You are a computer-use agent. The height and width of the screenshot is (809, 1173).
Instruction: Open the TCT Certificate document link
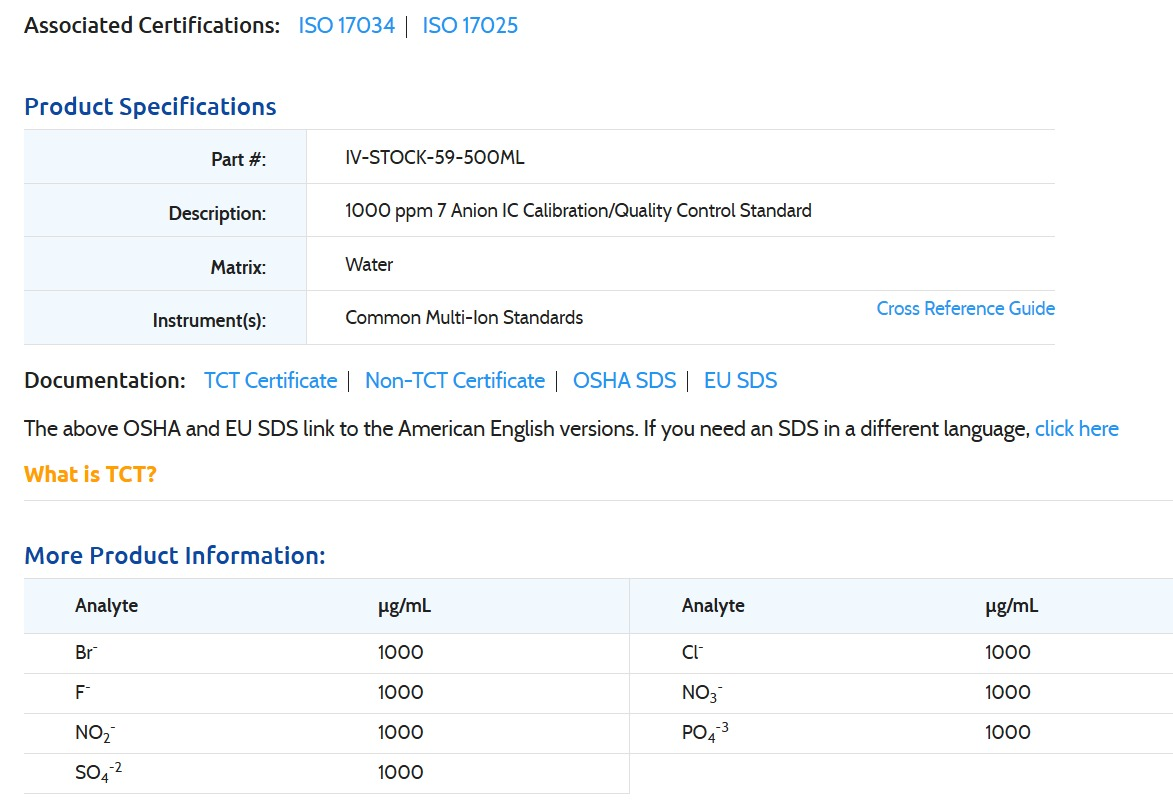click(270, 381)
